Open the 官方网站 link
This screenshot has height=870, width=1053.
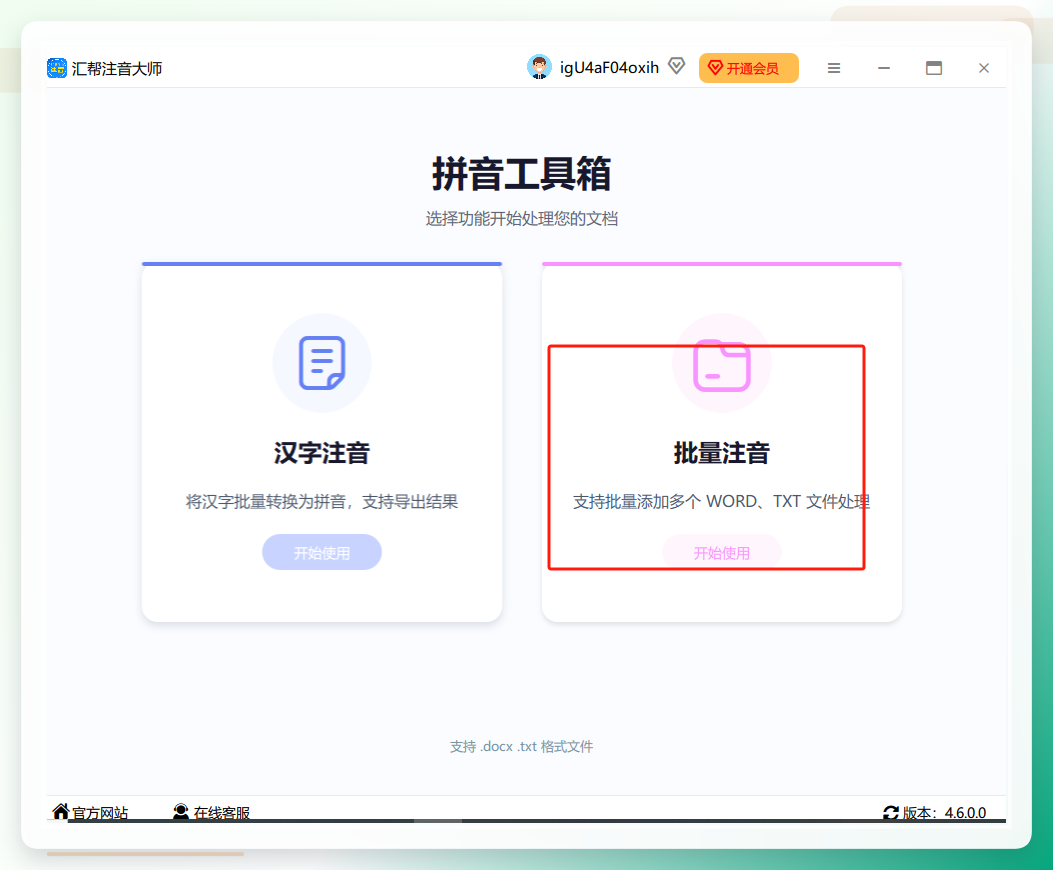[100, 813]
